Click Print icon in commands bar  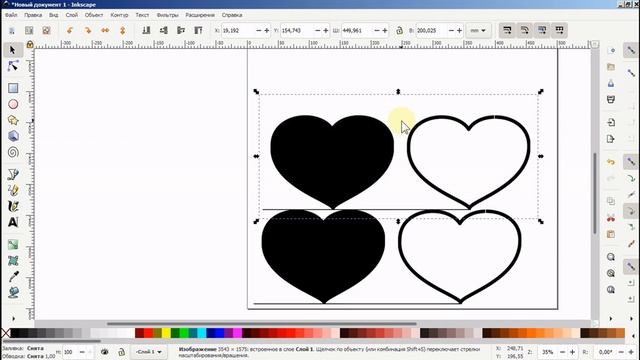(611, 100)
